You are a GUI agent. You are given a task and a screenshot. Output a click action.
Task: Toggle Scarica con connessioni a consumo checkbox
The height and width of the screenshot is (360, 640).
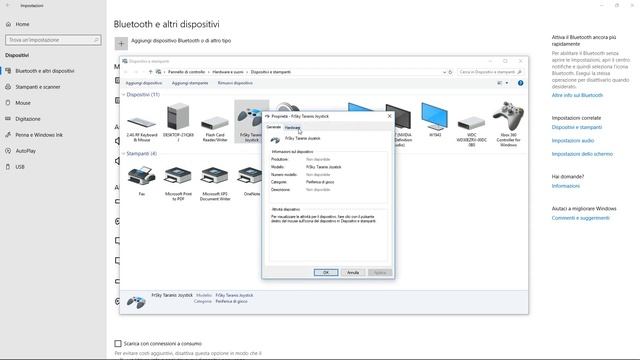[x=118, y=343]
